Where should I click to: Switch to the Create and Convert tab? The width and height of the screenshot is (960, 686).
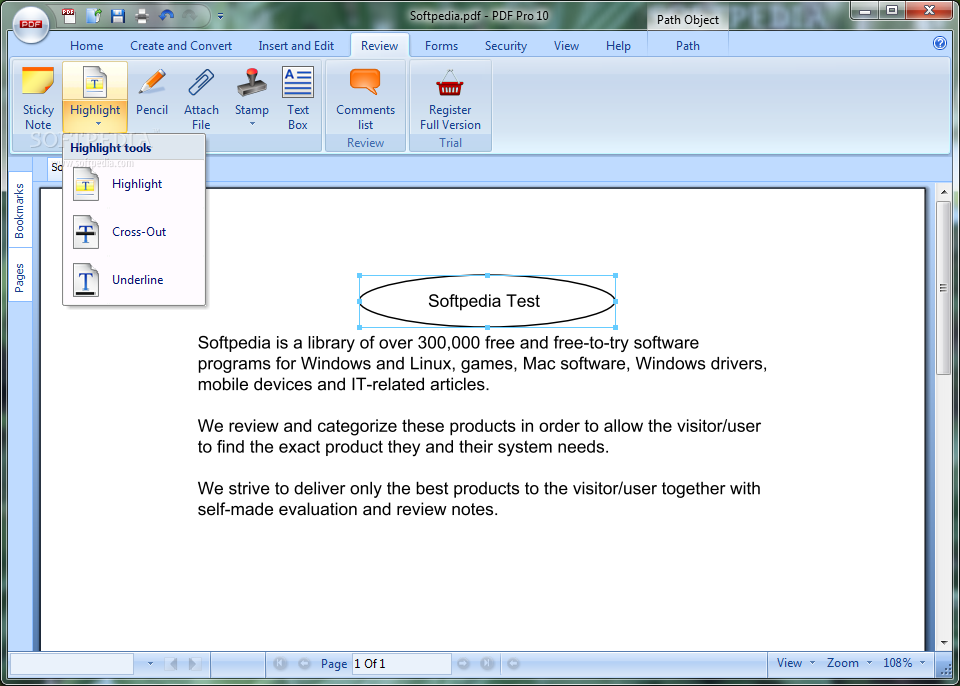[x=181, y=46]
